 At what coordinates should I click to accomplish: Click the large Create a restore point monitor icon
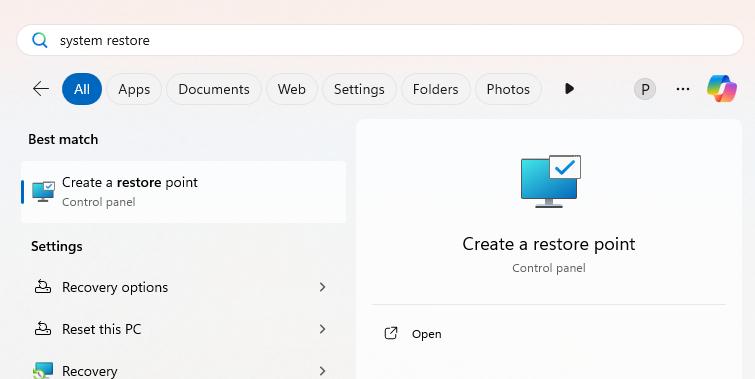tap(550, 181)
